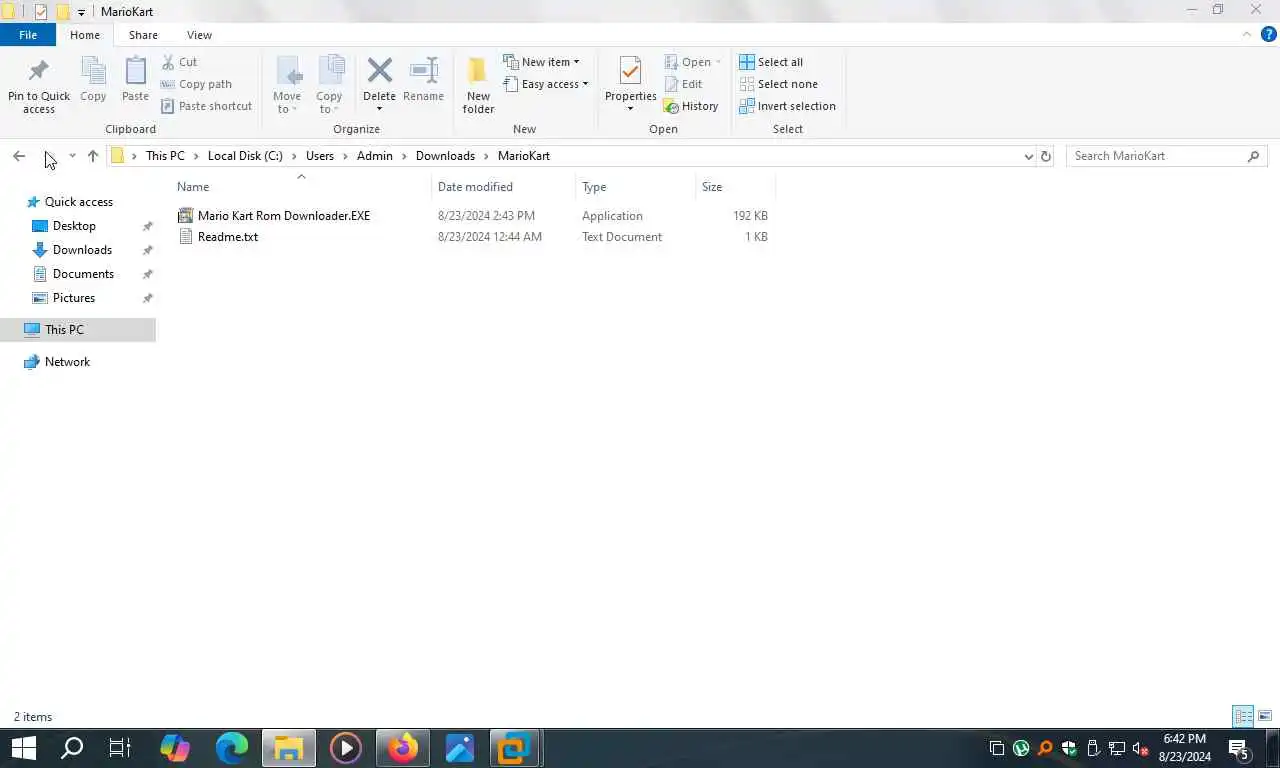Open the File menu
Screen dimensions: 1280x768
click(28, 35)
